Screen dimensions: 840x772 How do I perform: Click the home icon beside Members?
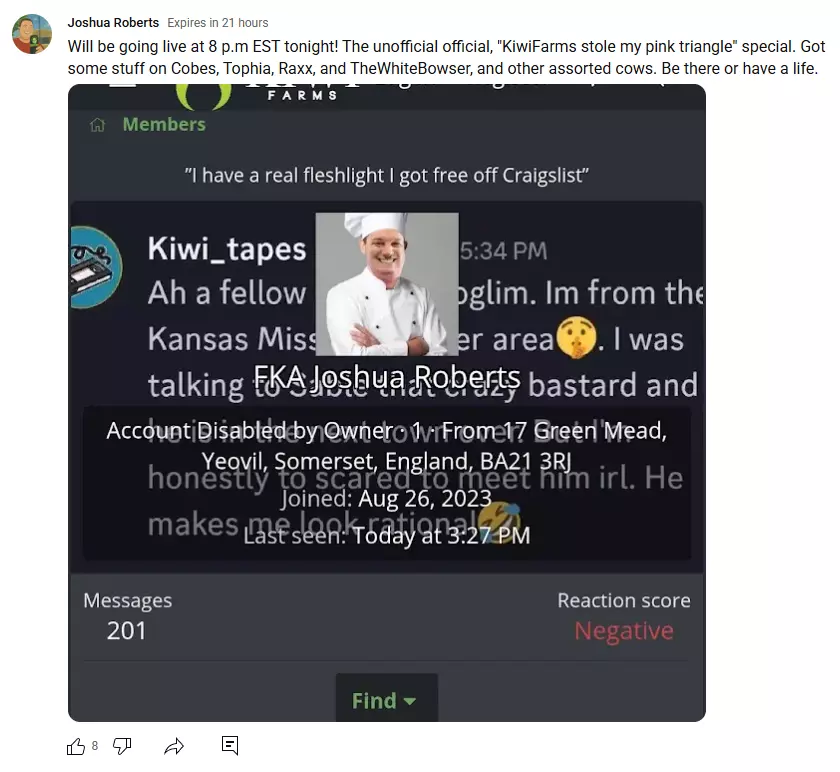pos(98,125)
